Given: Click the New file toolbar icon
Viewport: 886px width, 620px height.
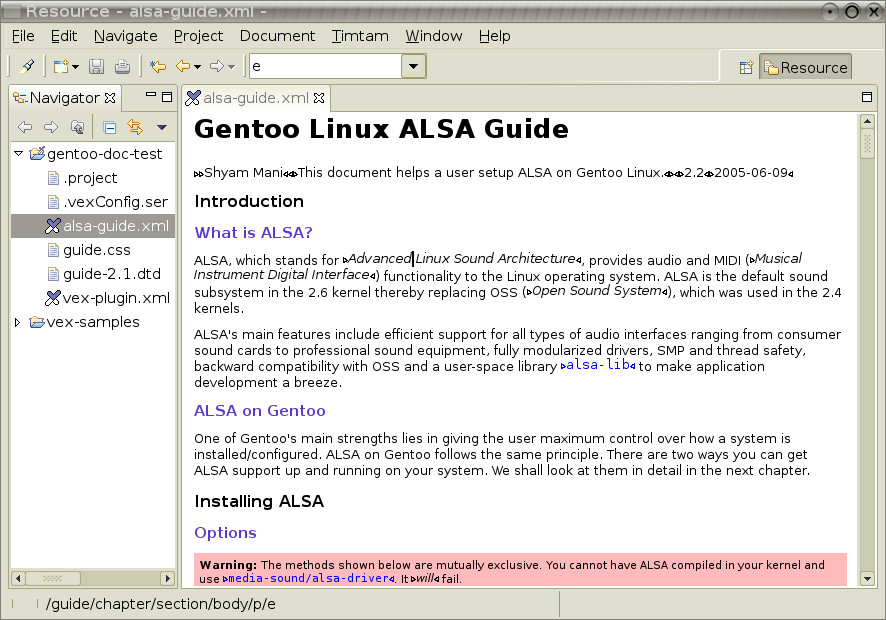Looking at the screenshot, I should click(x=61, y=67).
